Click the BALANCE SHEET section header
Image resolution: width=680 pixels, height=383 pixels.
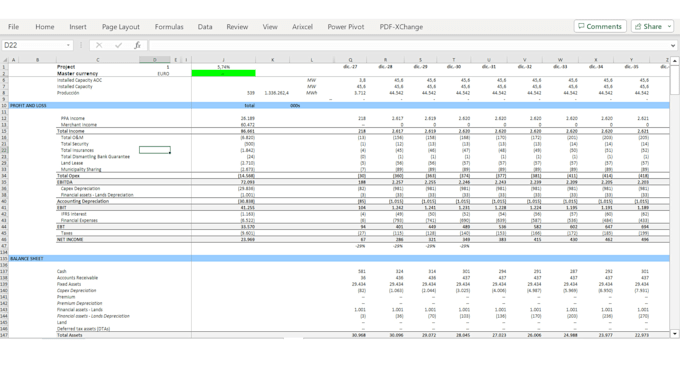tap(27, 259)
